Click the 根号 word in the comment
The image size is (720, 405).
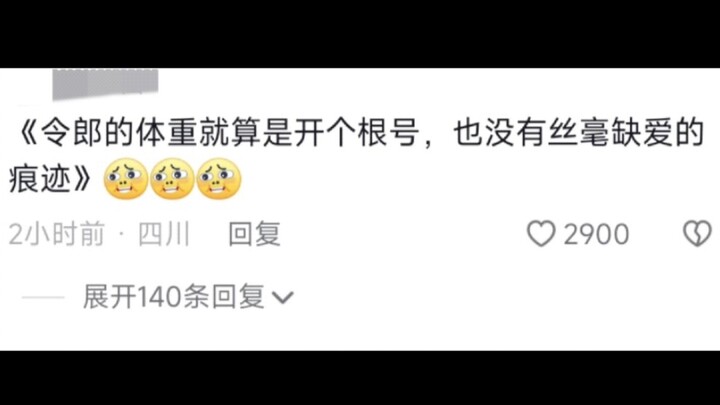[x=388, y=132]
